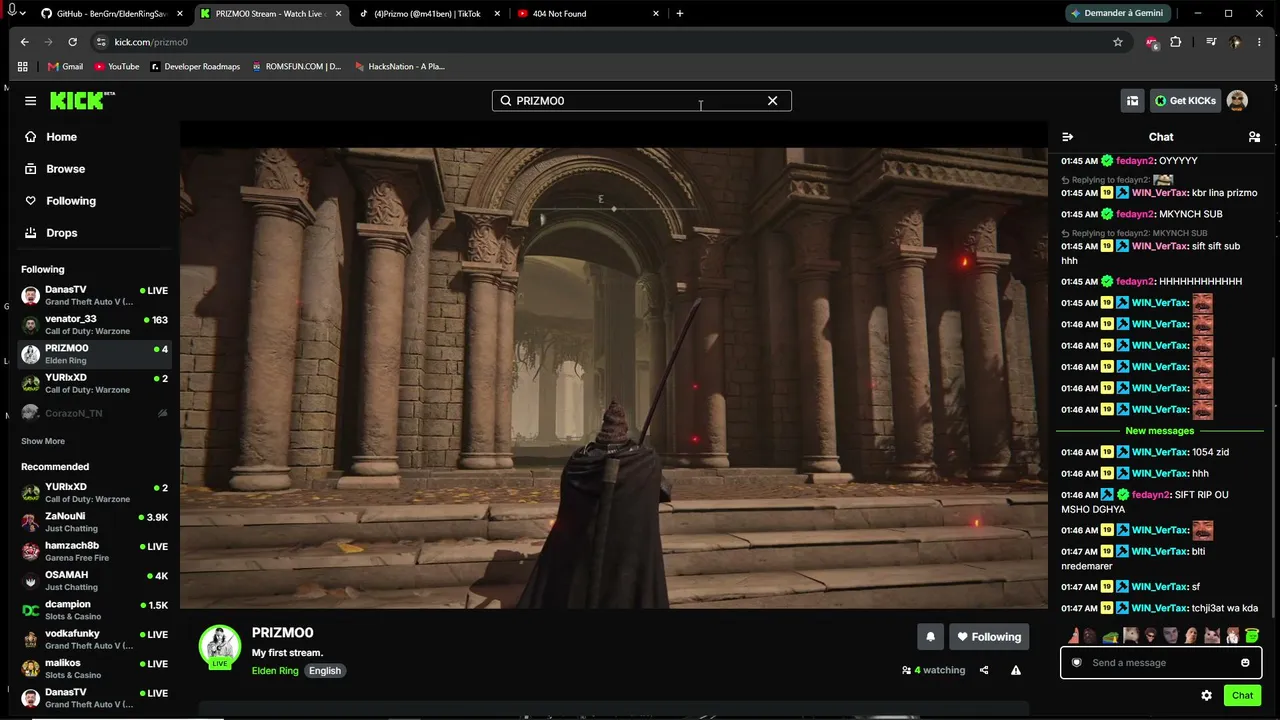Open ZaNouNi recommended channel
This screenshot has height=720, width=1280.
click(95, 522)
